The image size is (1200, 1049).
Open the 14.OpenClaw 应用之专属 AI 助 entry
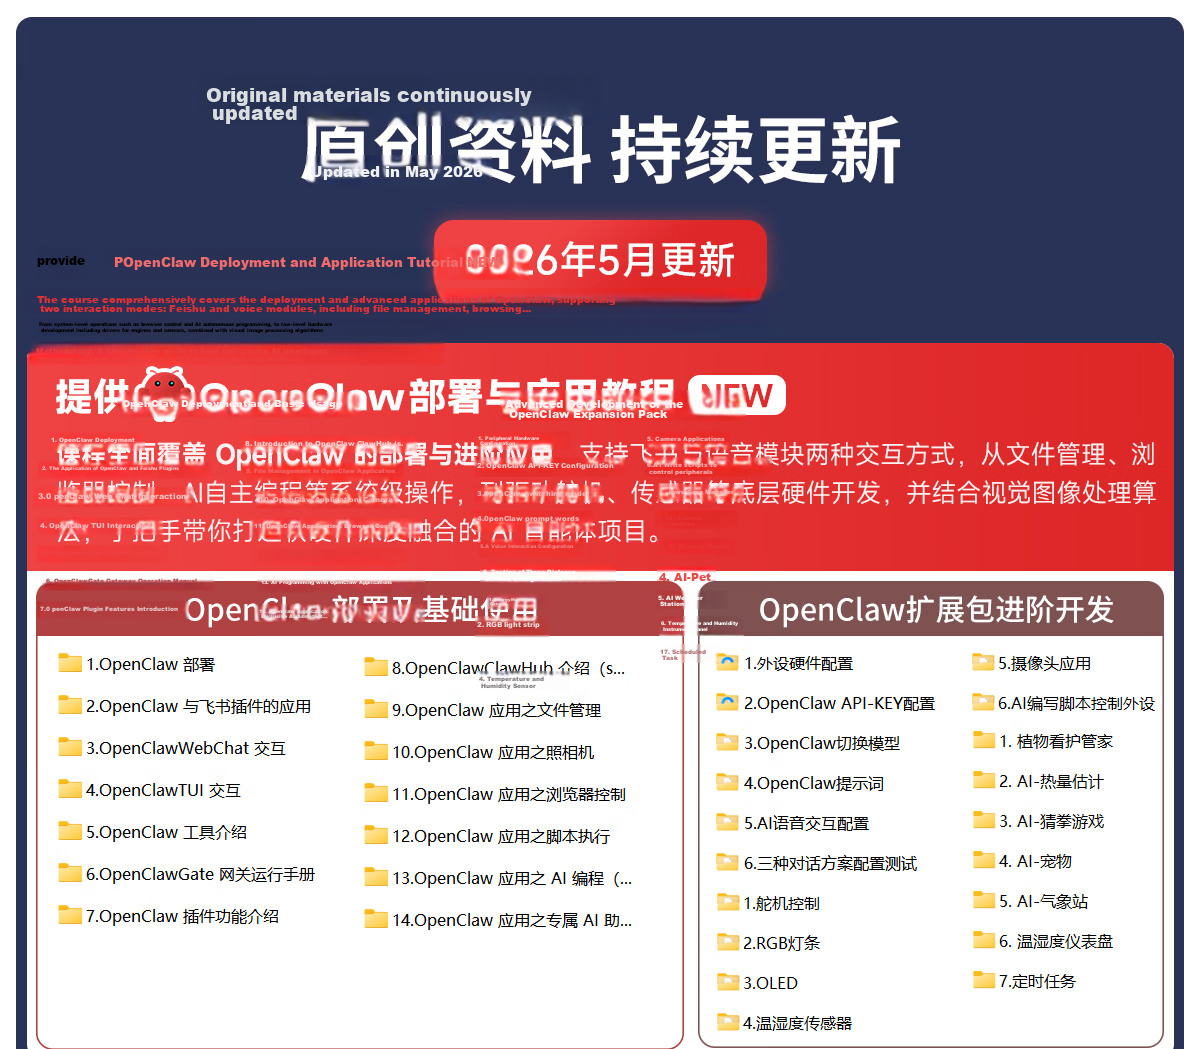coord(512,920)
